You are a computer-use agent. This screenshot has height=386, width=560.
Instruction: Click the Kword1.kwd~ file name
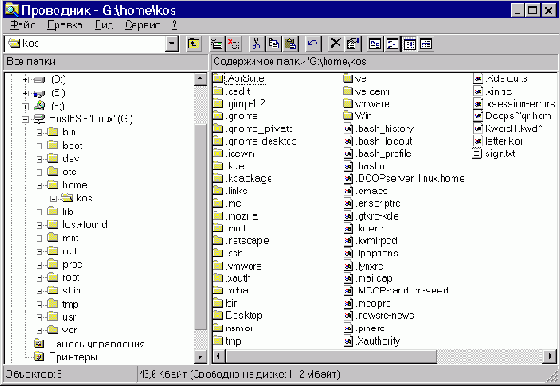514,129
